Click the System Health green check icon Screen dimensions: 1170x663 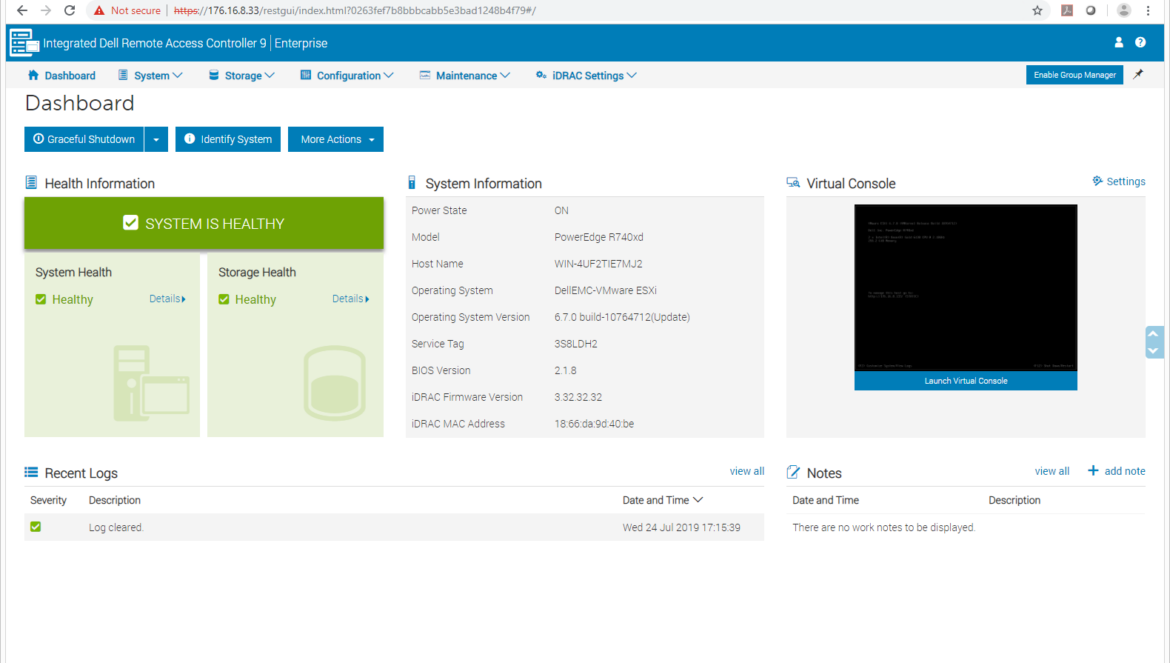(x=40, y=299)
